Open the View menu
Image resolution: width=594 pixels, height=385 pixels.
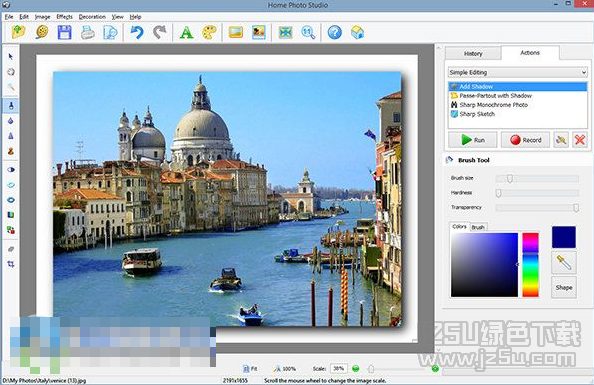click(x=117, y=17)
